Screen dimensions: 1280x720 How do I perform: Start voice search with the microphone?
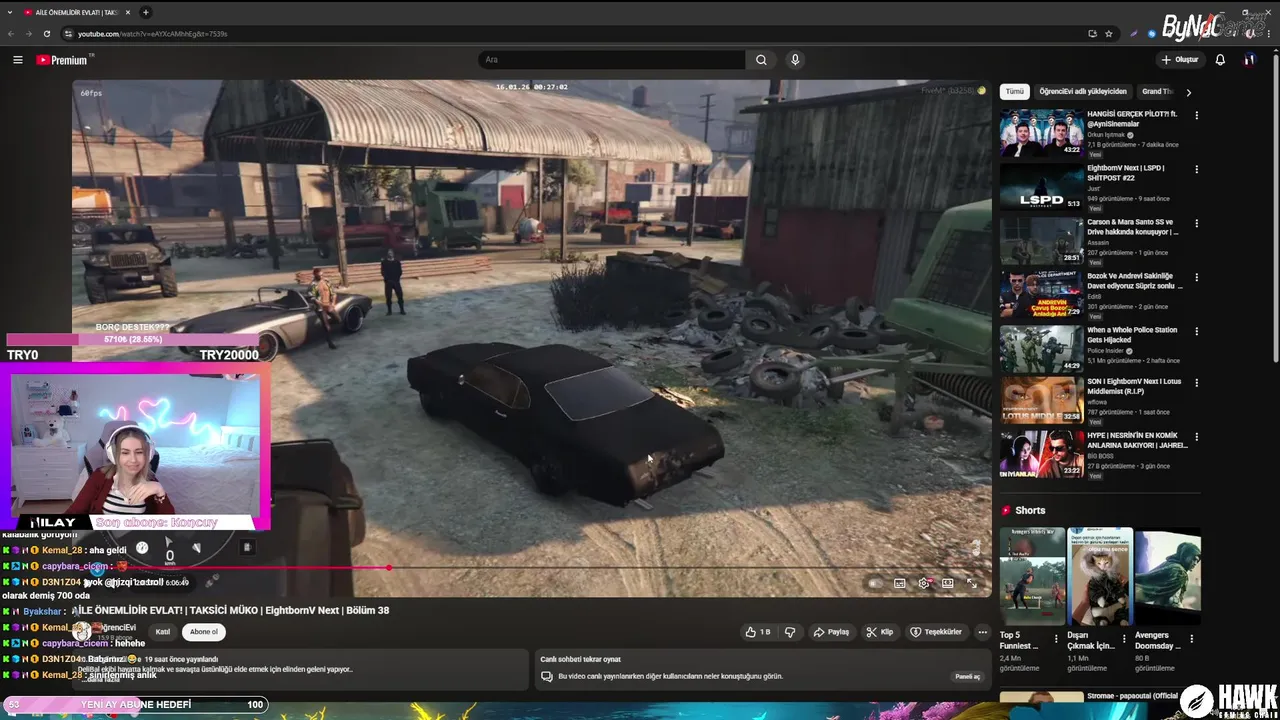(795, 60)
